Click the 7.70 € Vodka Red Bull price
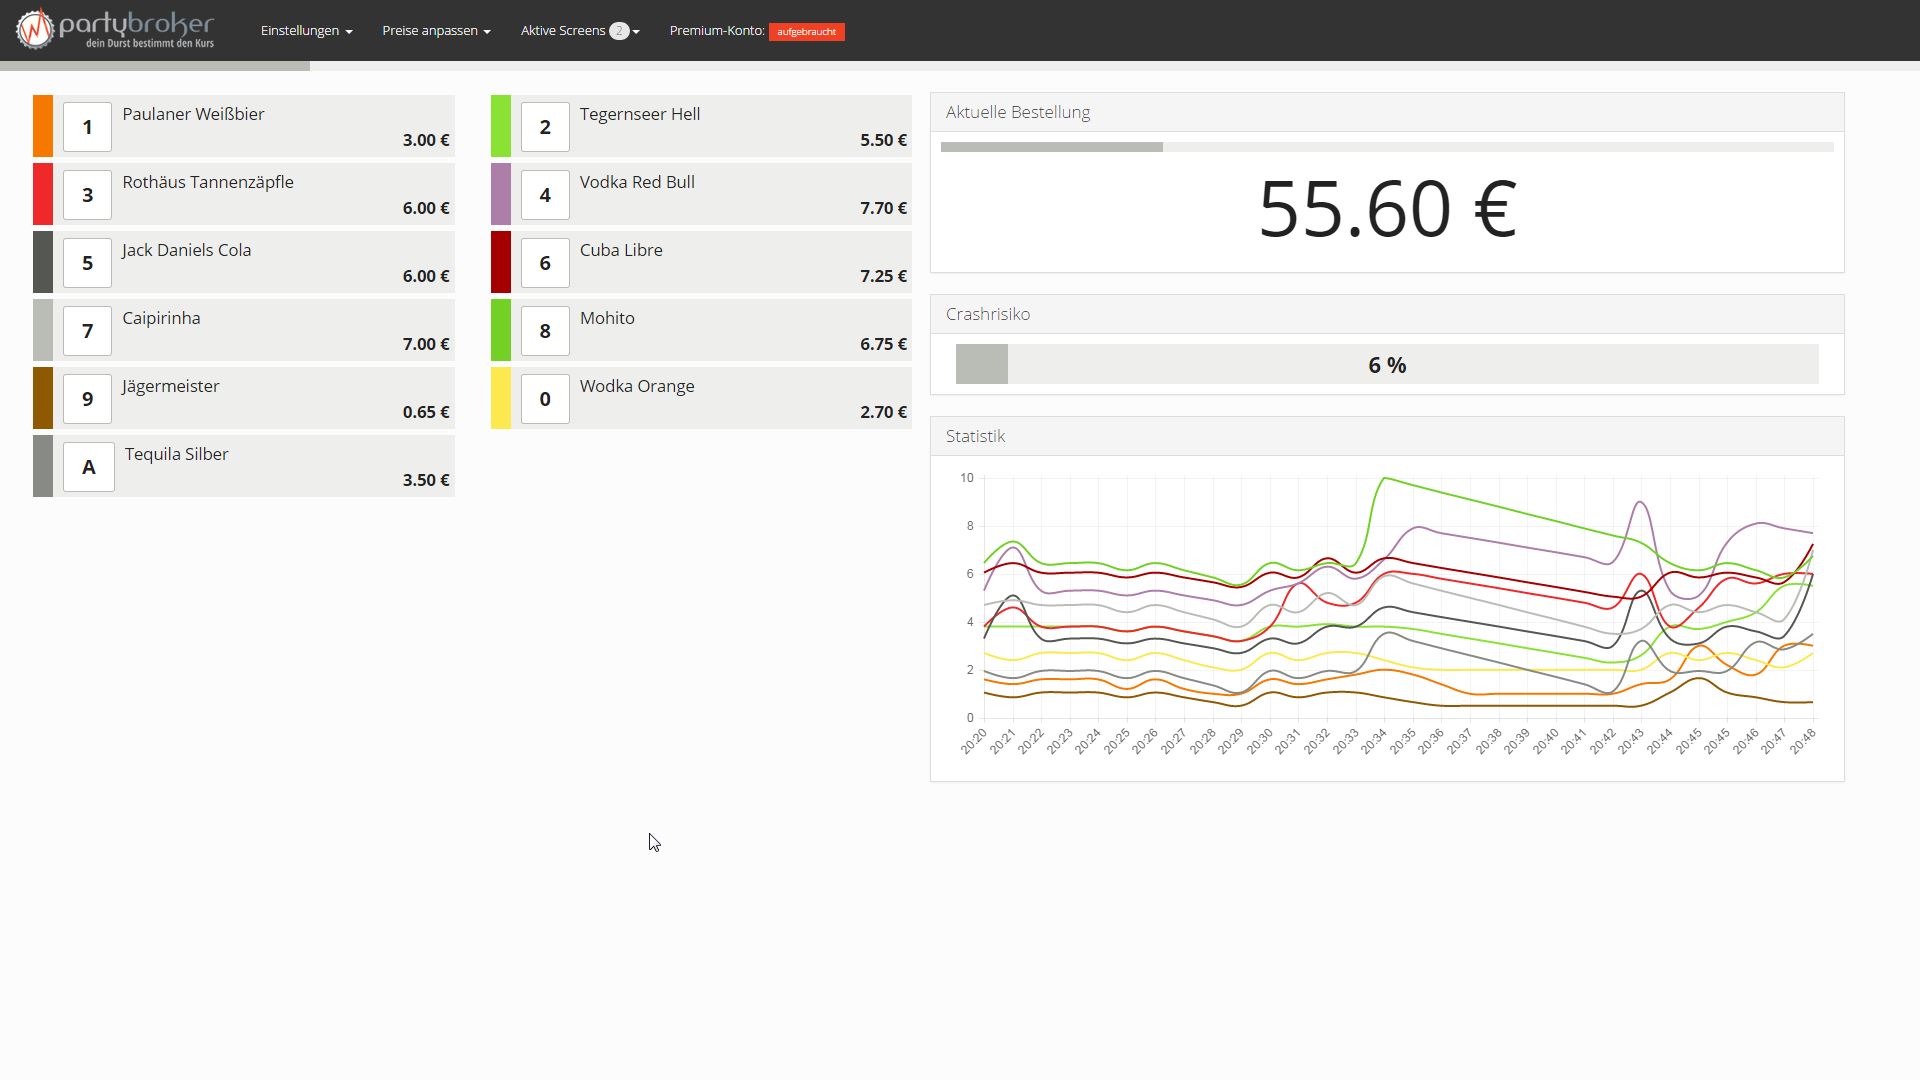This screenshot has height=1080, width=1920. pos(883,208)
